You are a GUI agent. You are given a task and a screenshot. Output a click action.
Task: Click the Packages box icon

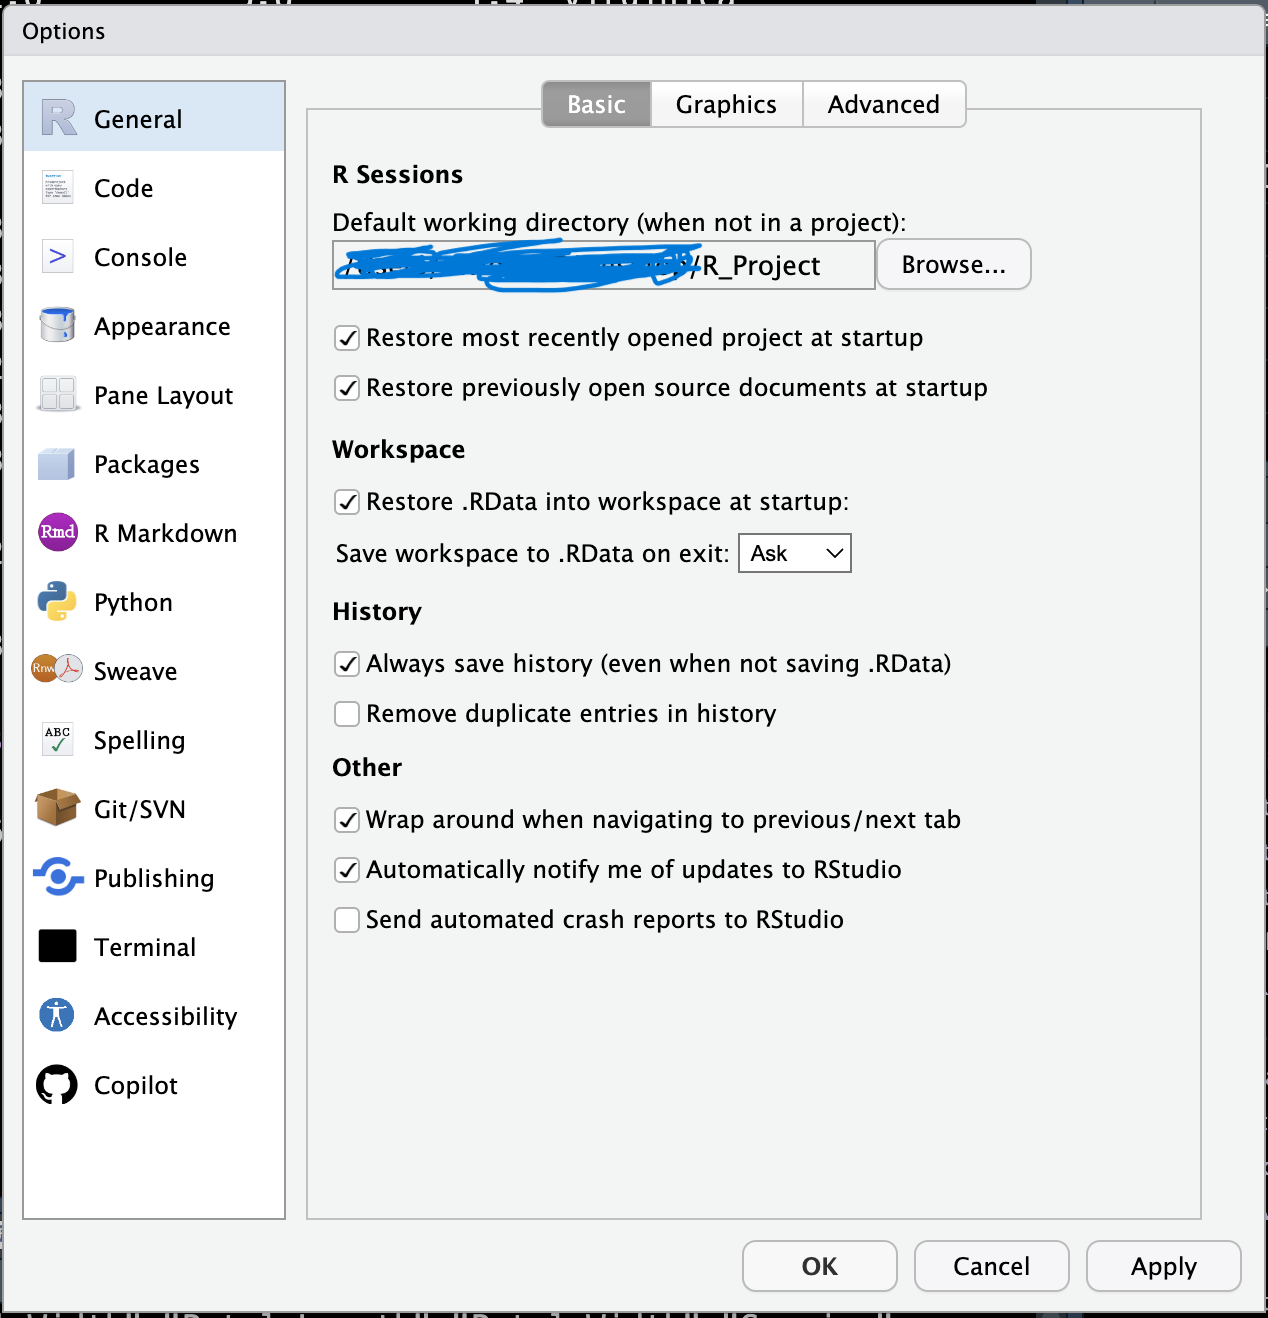click(x=57, y=464)
